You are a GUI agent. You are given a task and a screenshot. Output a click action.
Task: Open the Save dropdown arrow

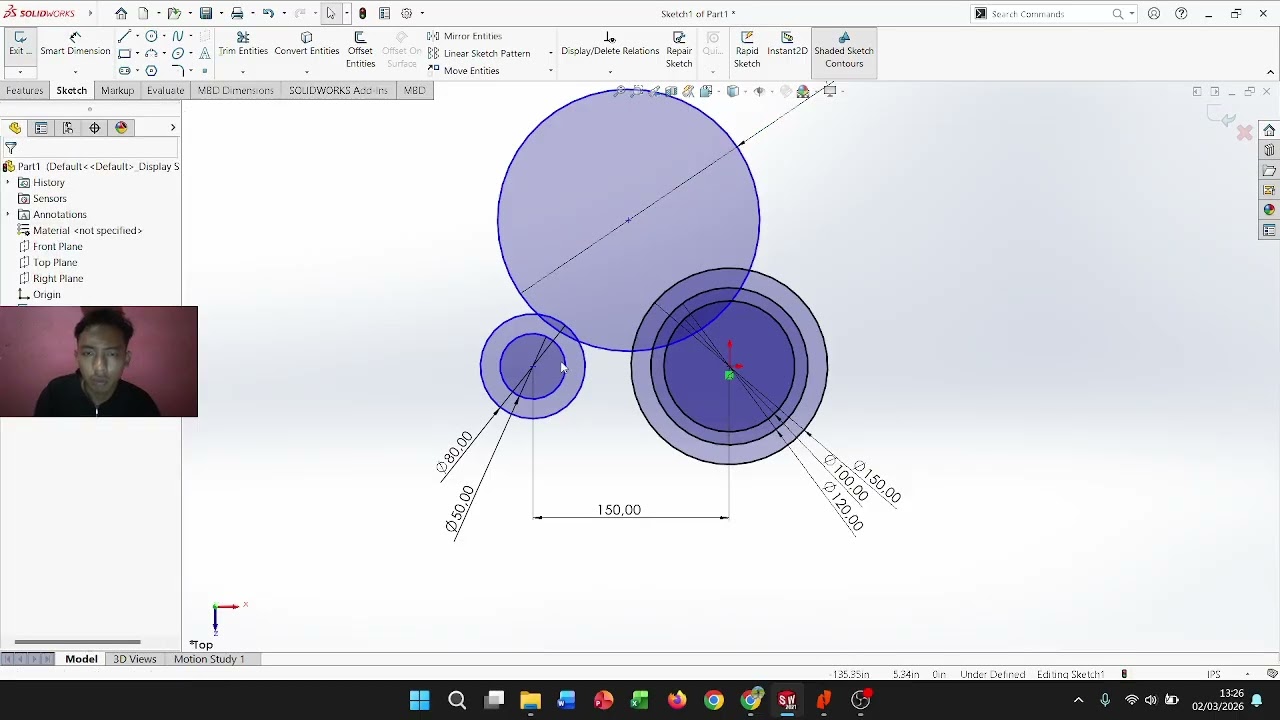coord(221,14)
